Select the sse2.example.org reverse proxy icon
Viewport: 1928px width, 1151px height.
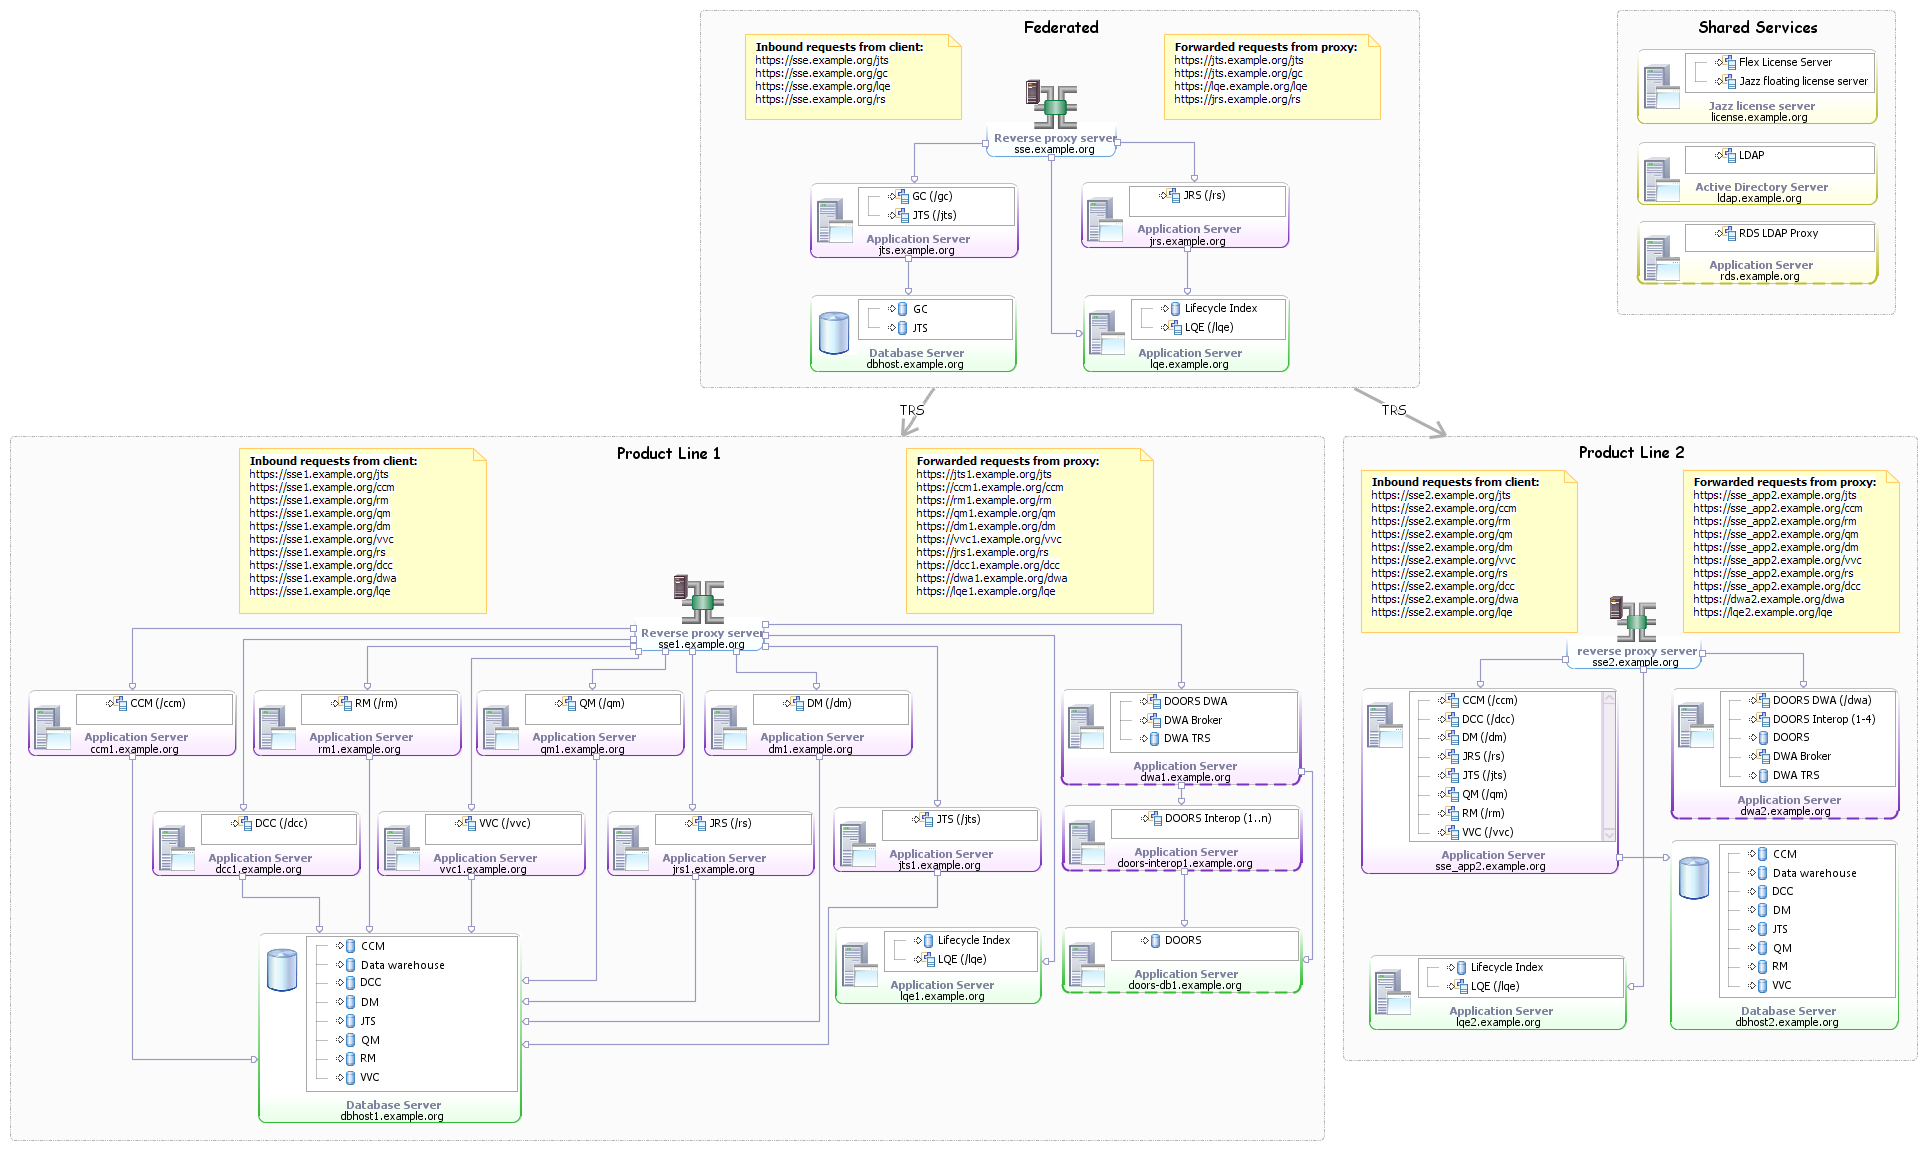[x=1633, y=619]
